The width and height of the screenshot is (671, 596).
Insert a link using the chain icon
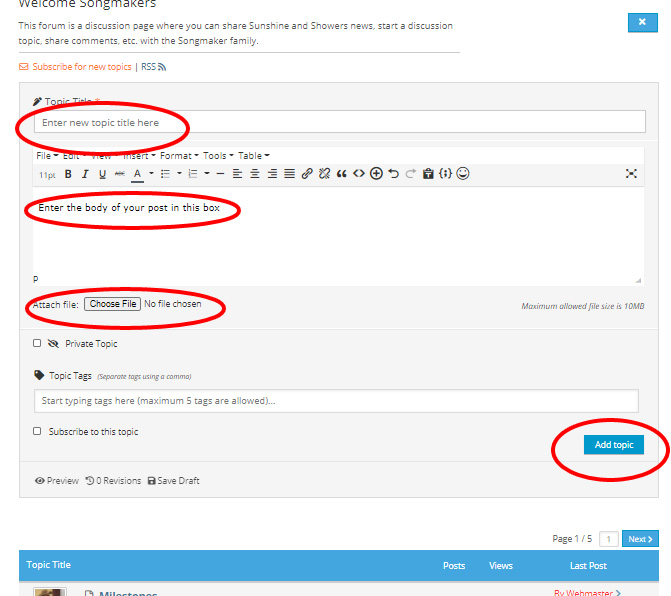tap(307, 174)
